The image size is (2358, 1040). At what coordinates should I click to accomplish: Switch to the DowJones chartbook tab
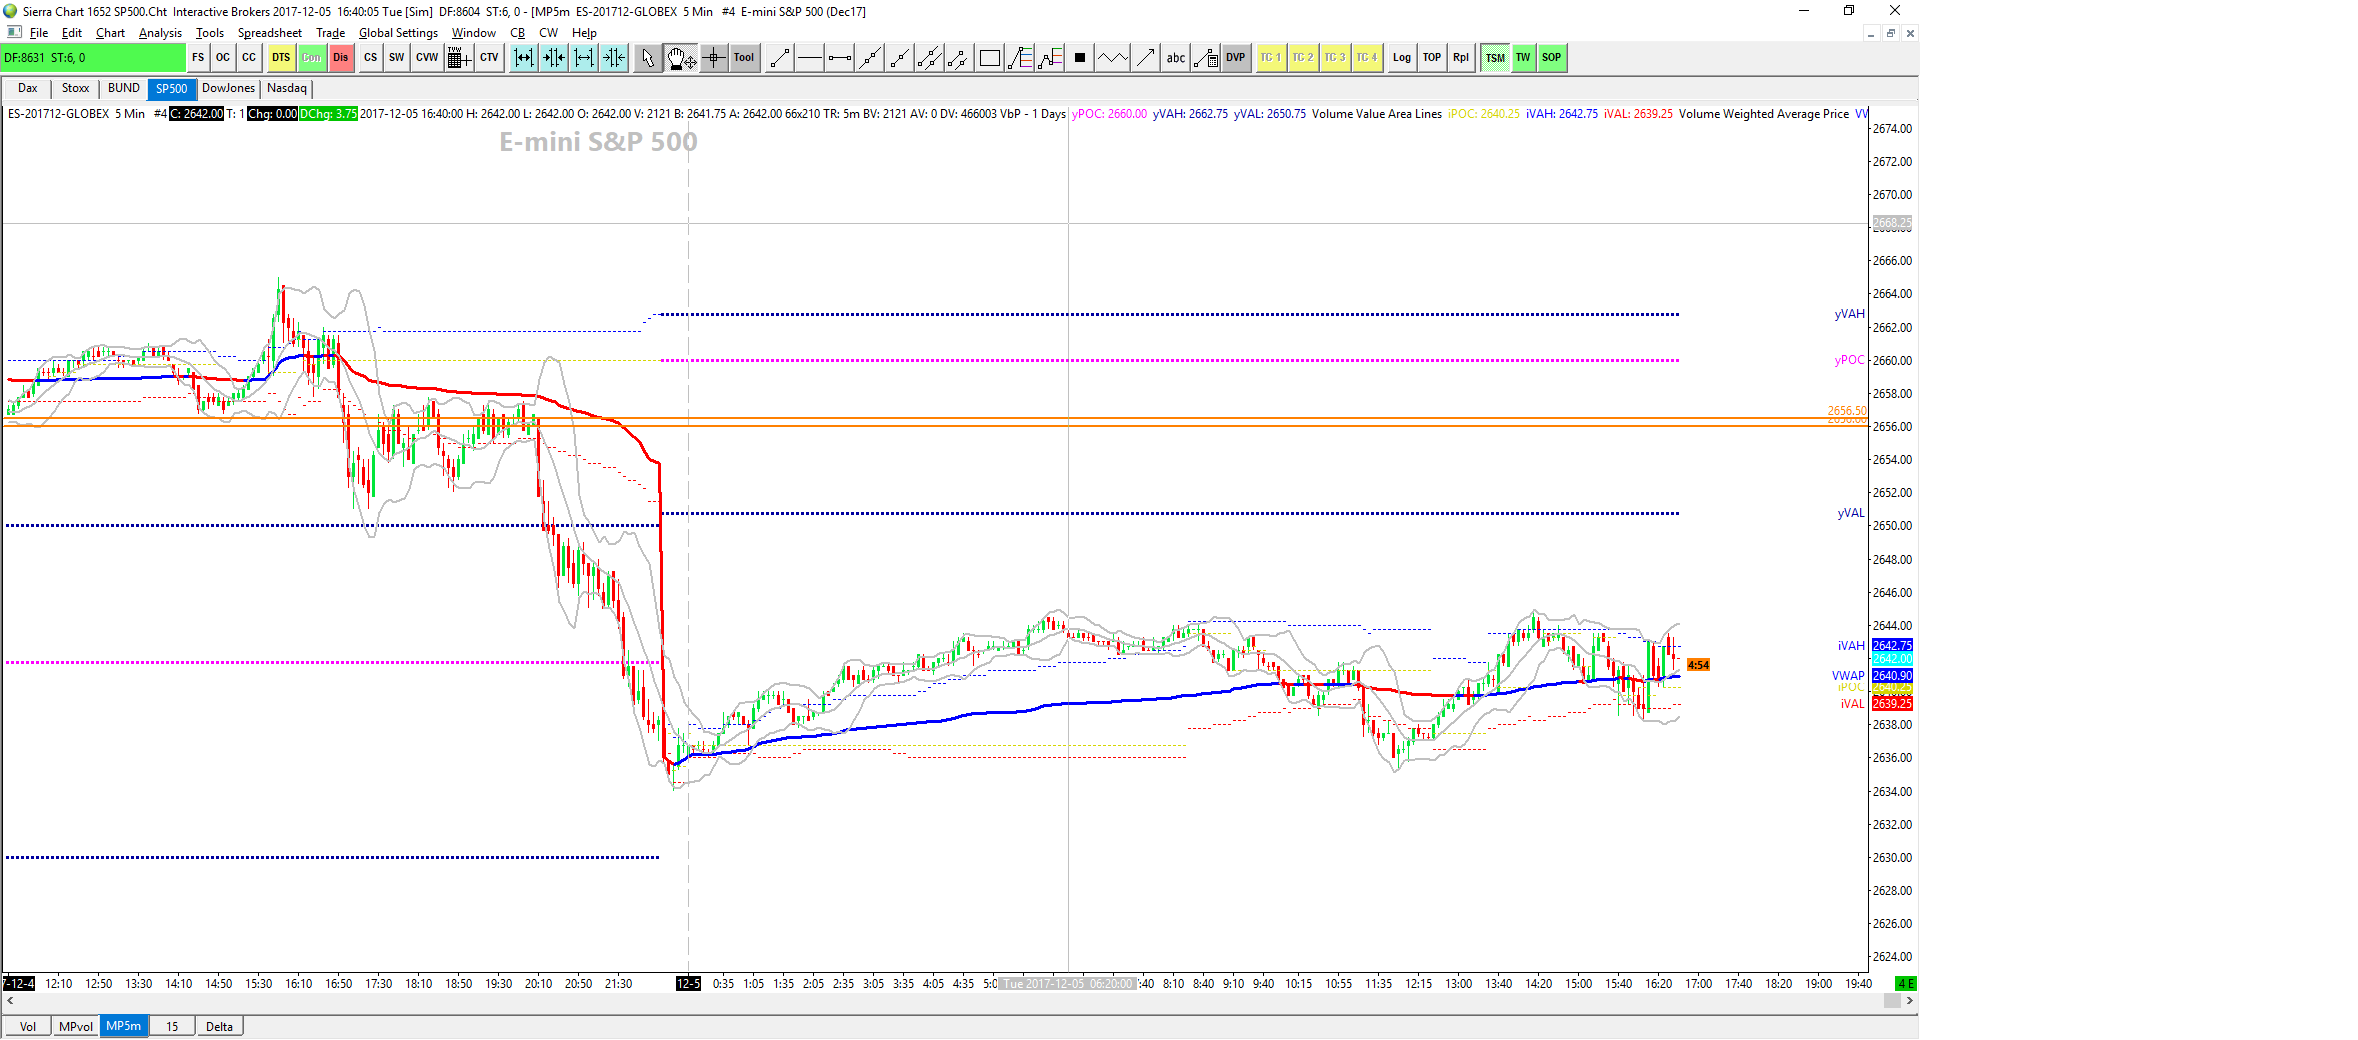coord(228,89)
